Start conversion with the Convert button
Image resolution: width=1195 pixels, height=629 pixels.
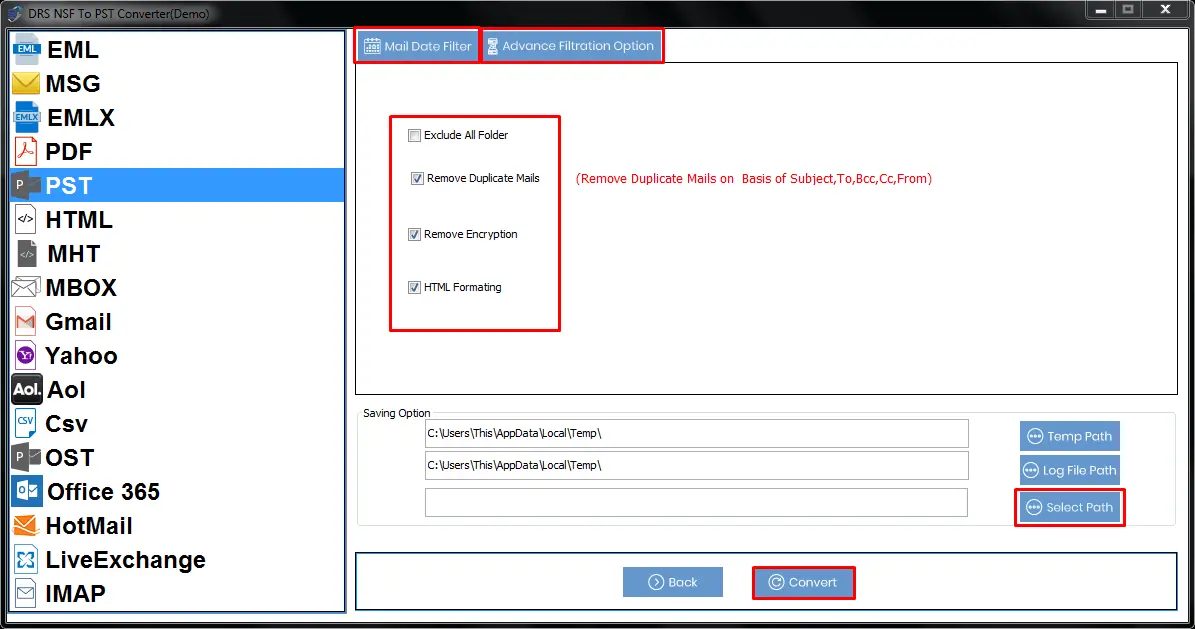tap(803, 582)
